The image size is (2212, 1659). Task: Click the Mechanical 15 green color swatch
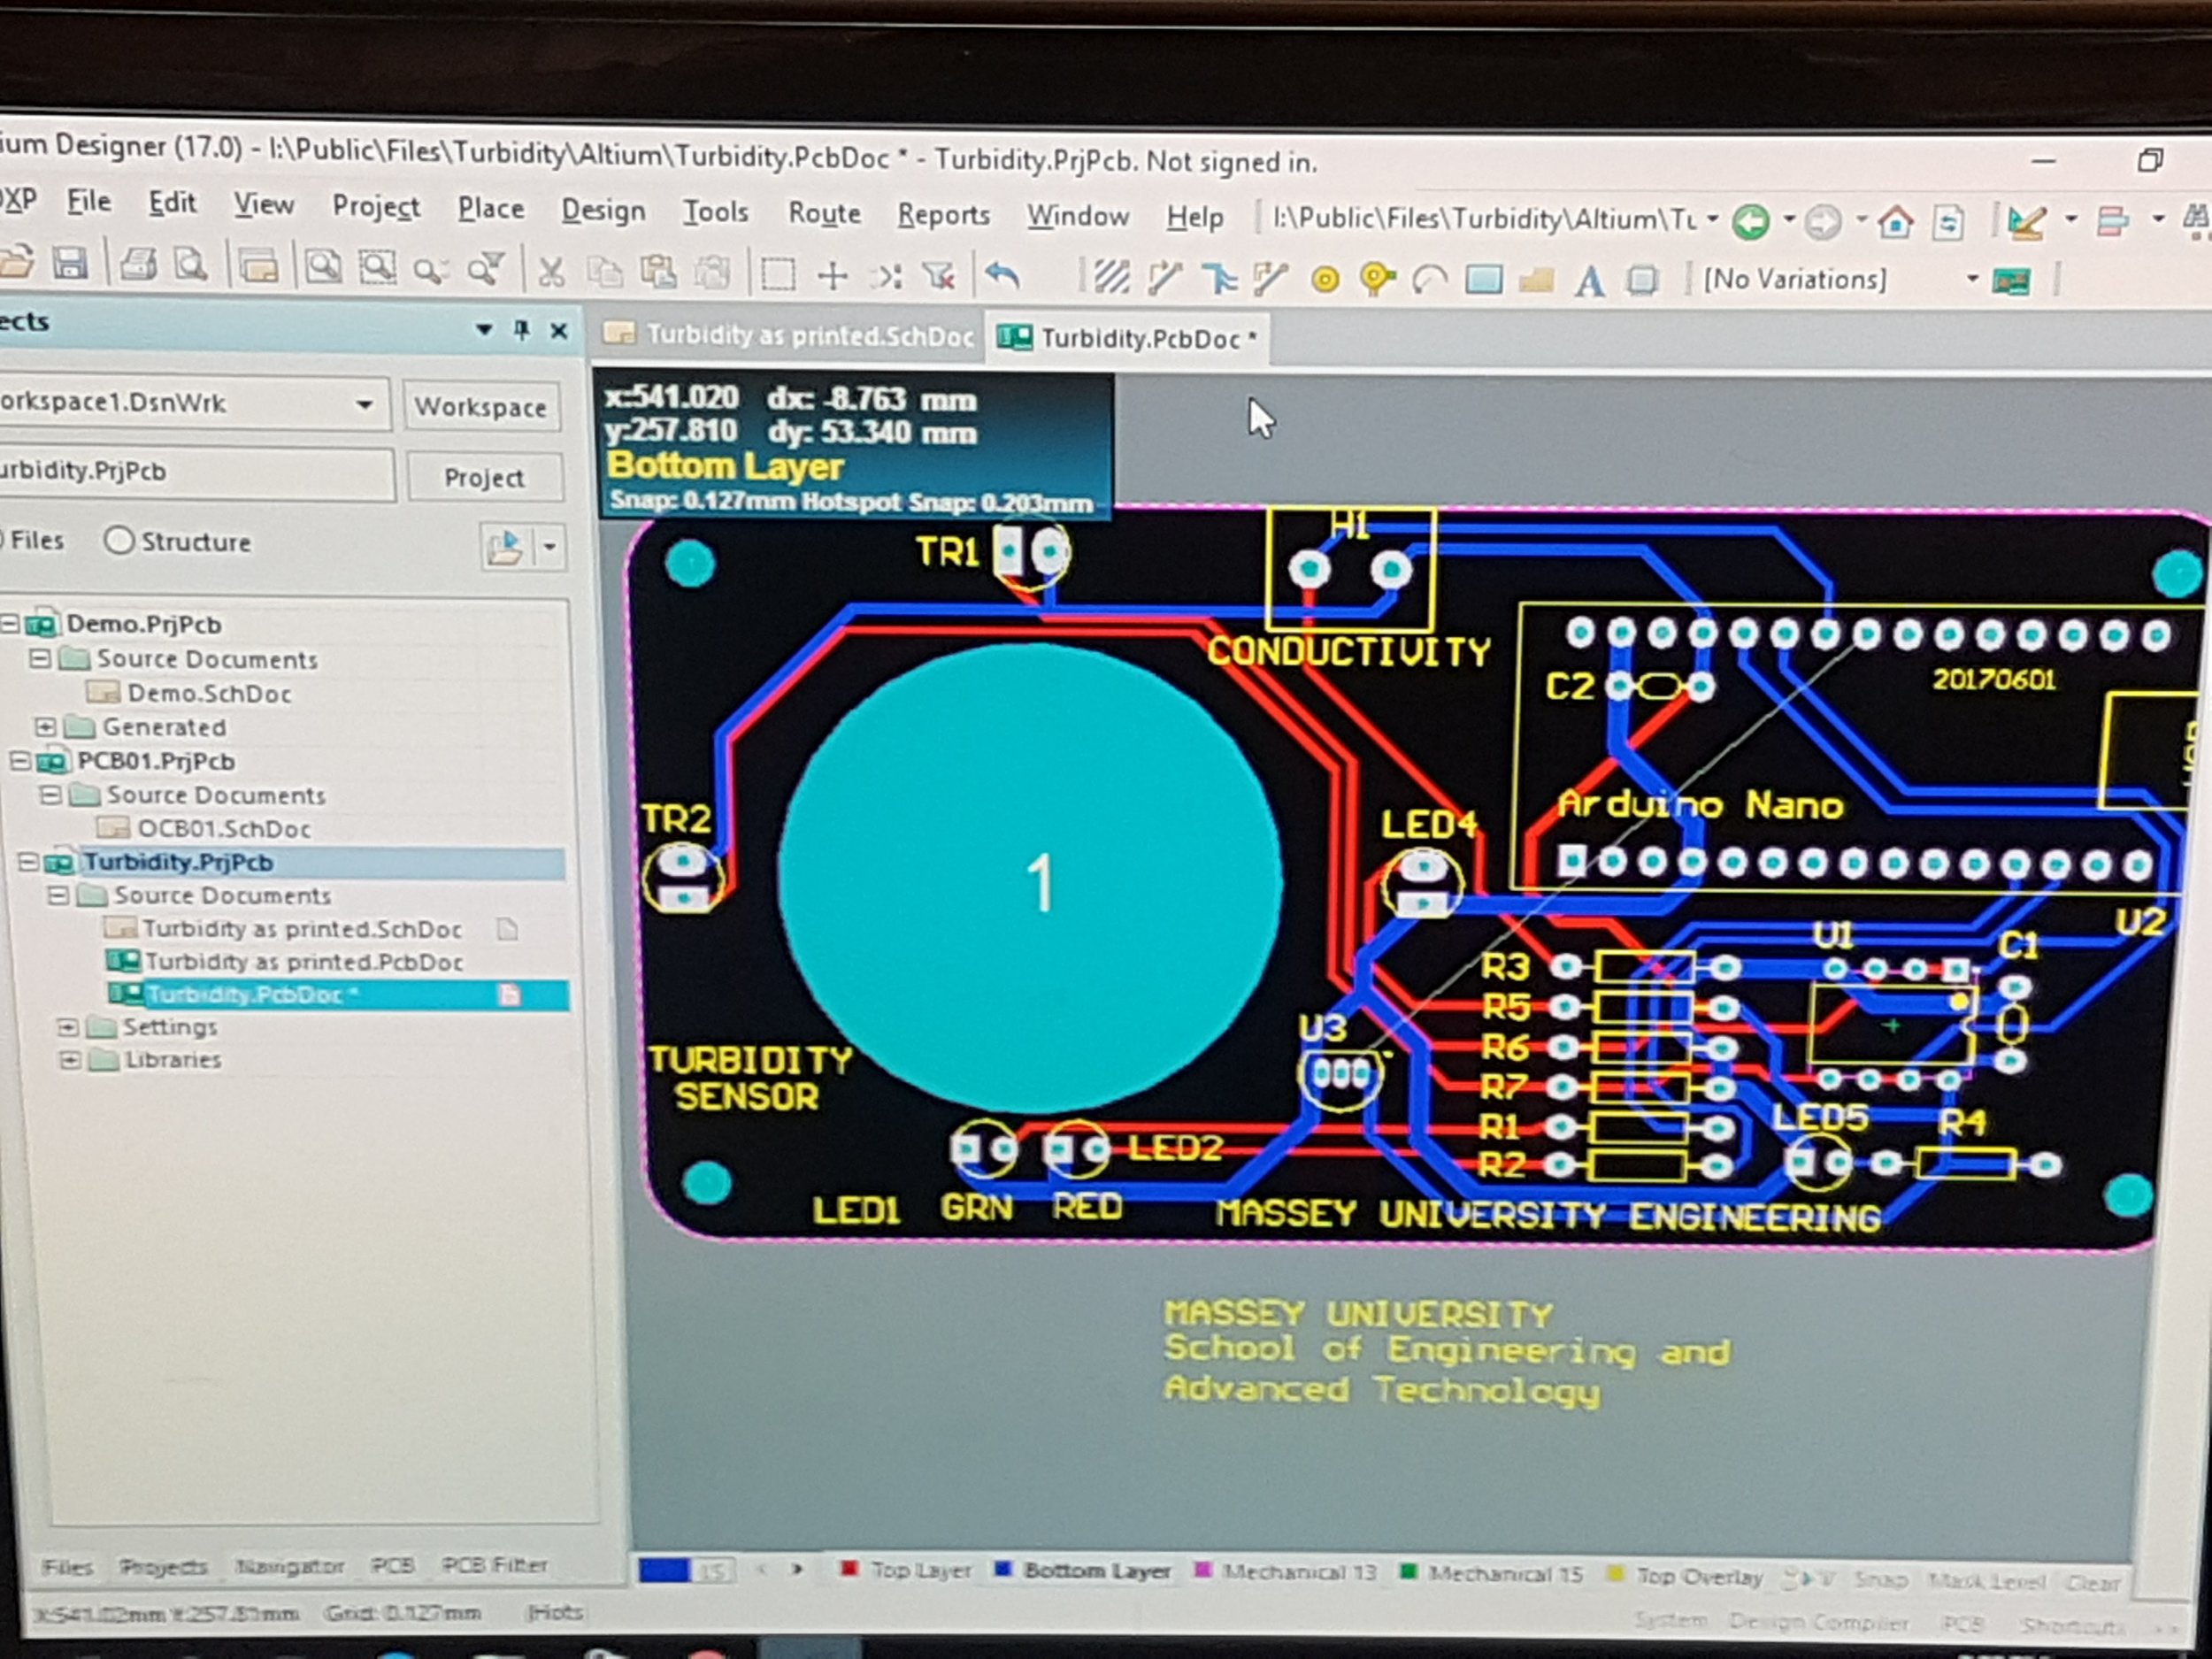click(x=1409, y=1573)
